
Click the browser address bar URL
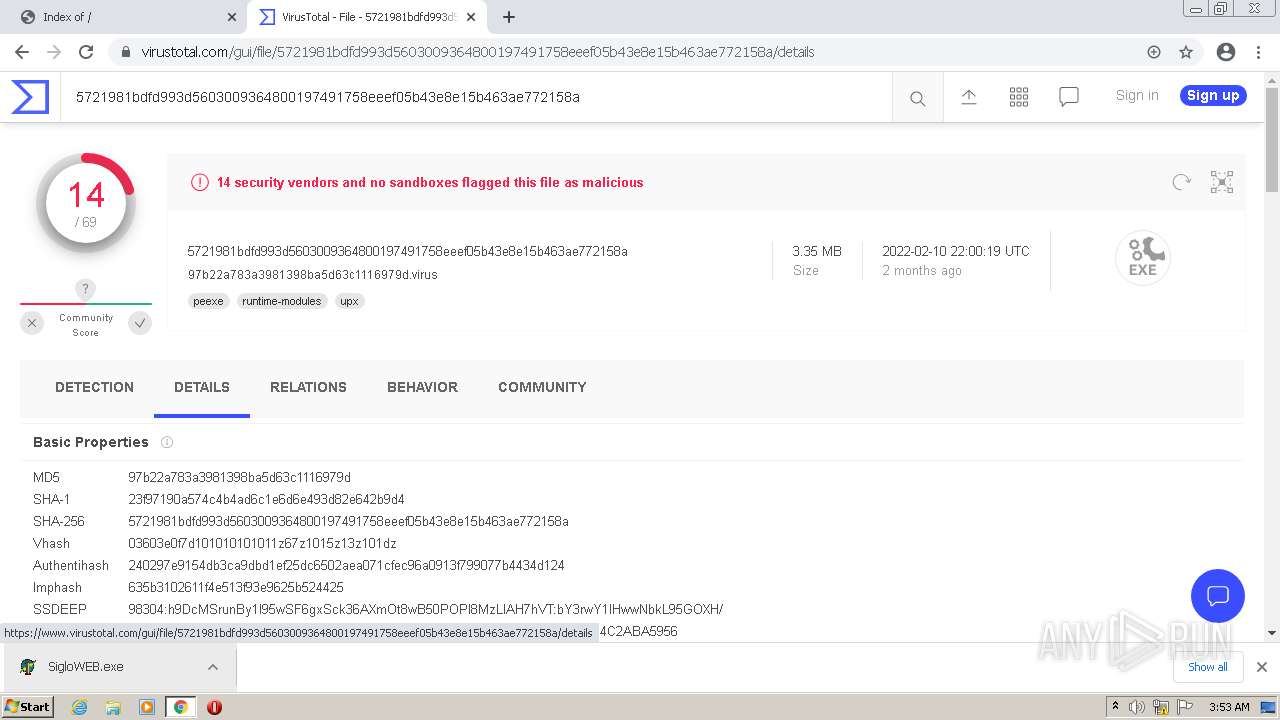[x=478, y=52]
